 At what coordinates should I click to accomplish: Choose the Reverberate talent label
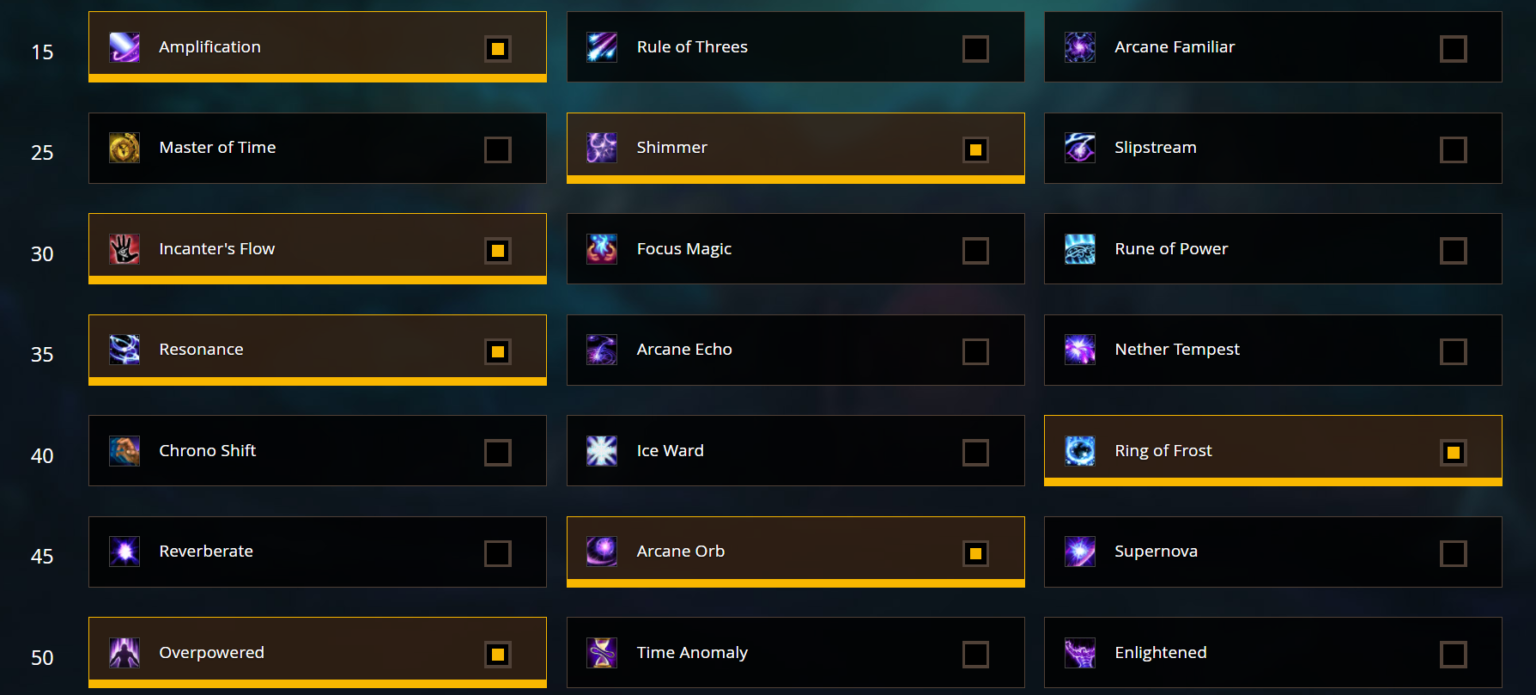[x=206, y=551]
